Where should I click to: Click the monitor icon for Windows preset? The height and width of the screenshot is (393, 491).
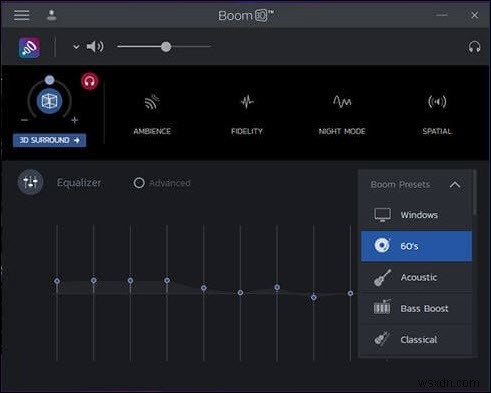[382, 215]
